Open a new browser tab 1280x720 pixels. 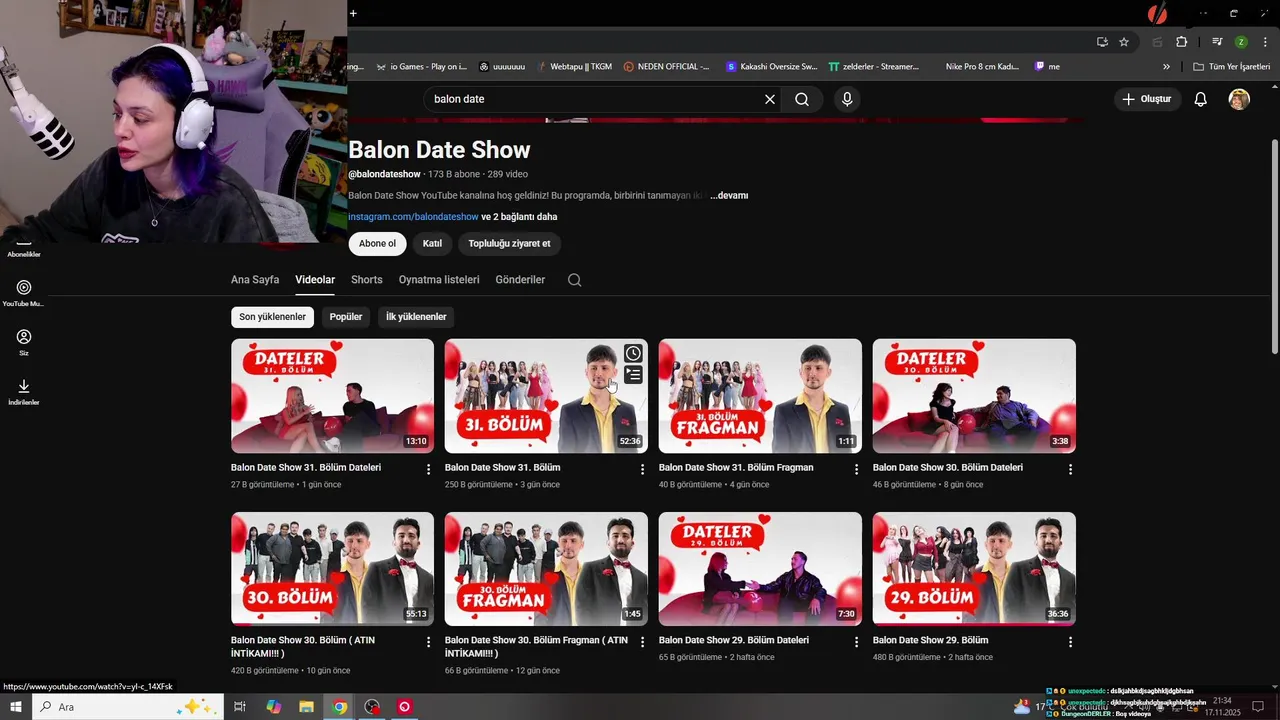tap(353, 13)
